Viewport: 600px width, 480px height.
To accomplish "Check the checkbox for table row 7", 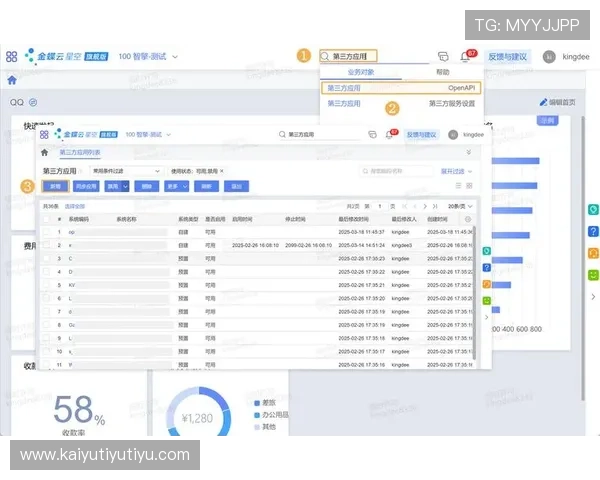I will coord(46,312).
